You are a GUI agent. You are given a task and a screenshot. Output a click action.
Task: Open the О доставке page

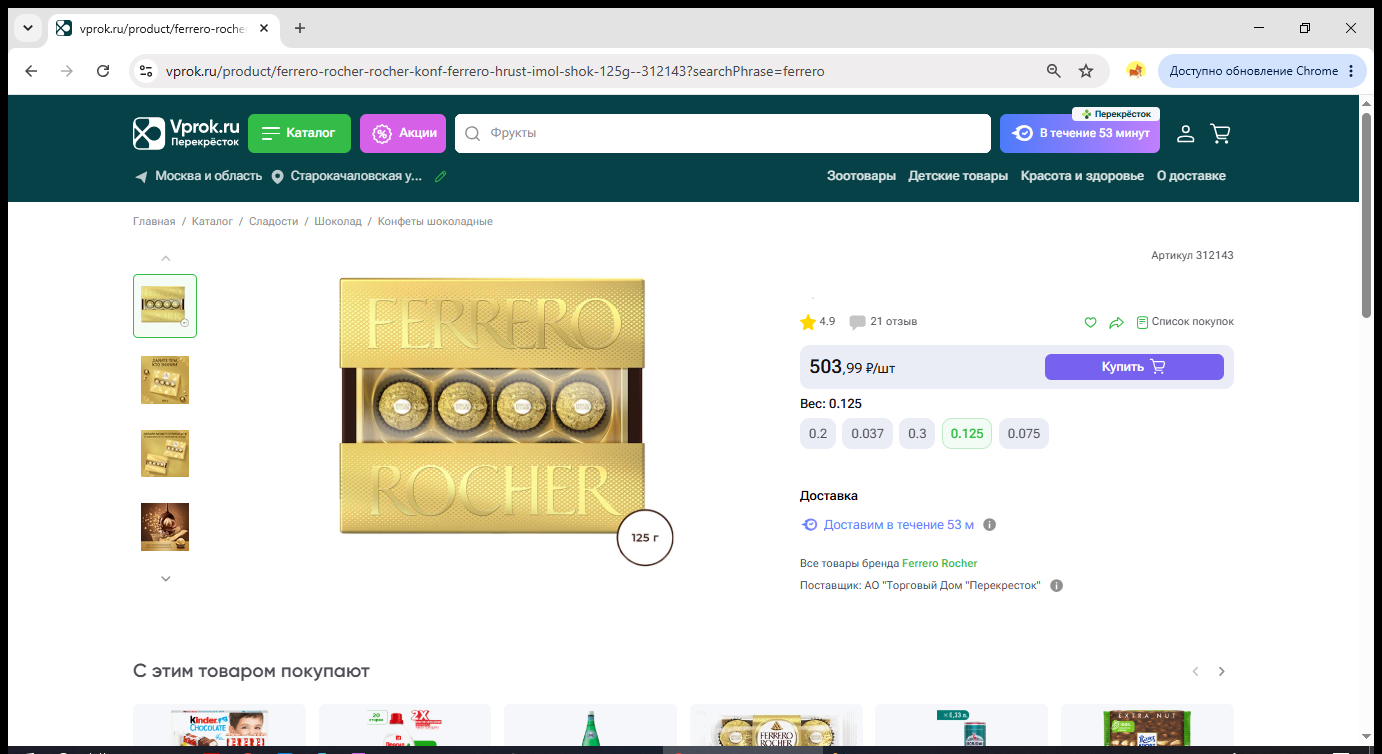pos(1191,176)
